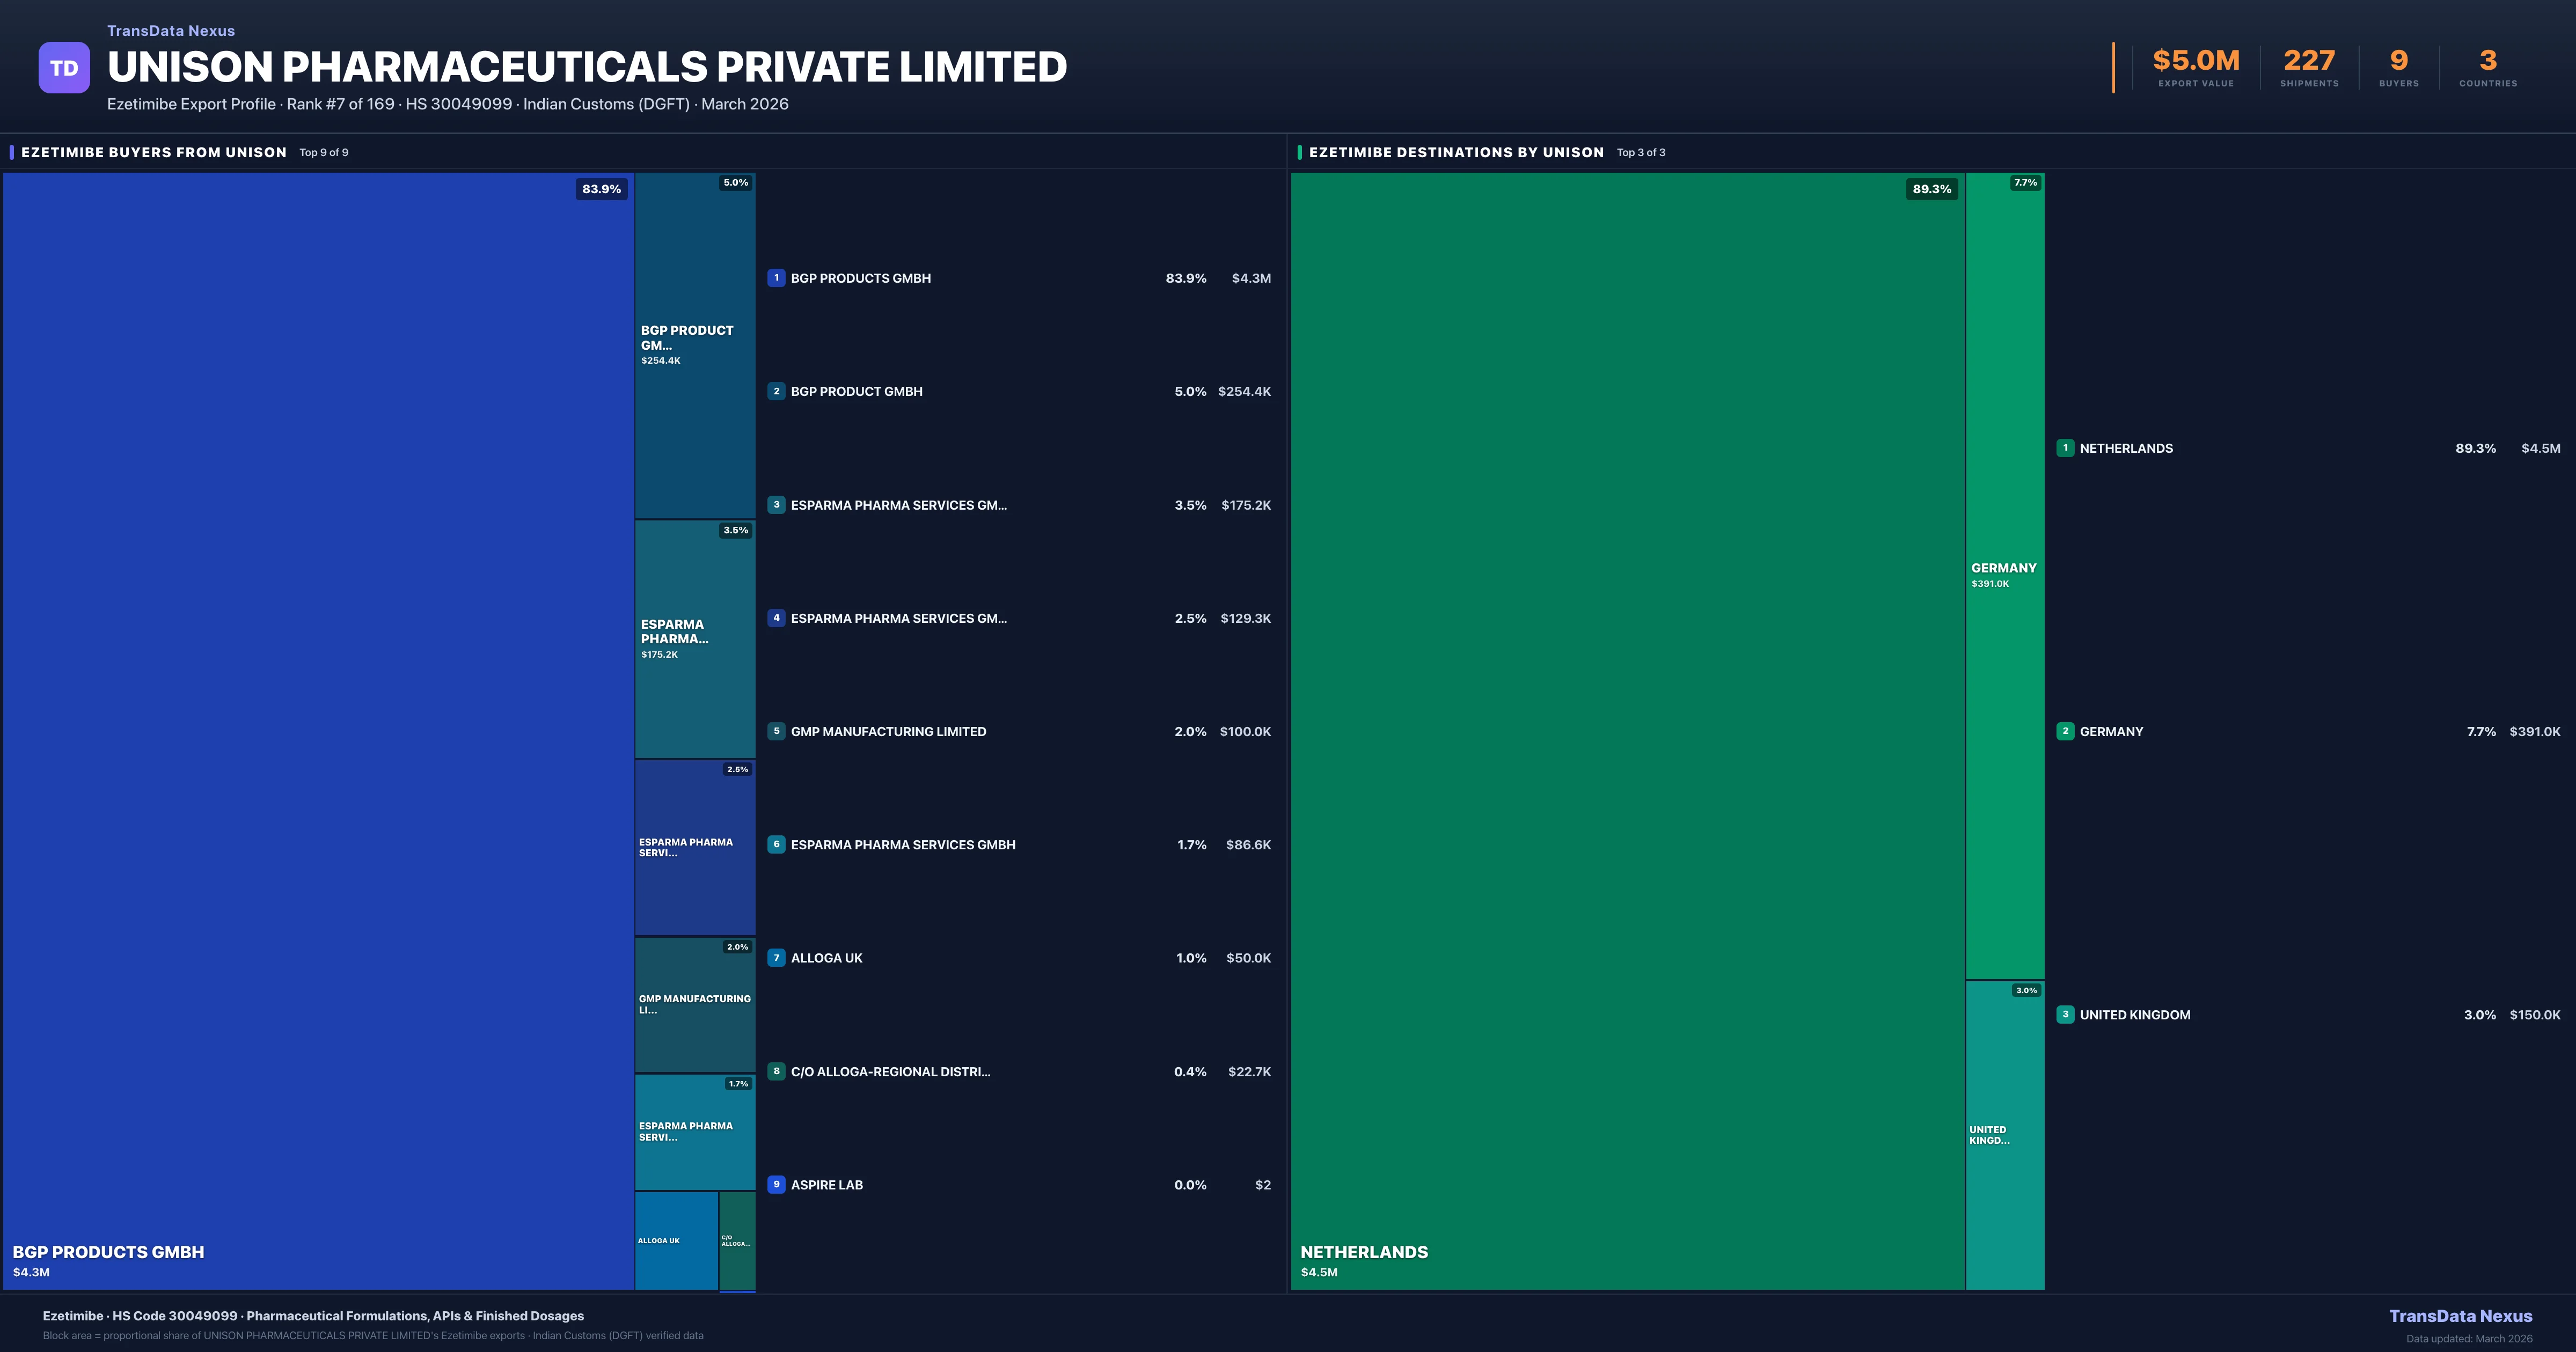Click rank badge 2 beside GERMANY legend
The image size is (2576, 1352).
pyautogui.click(x=2065, y=731)
